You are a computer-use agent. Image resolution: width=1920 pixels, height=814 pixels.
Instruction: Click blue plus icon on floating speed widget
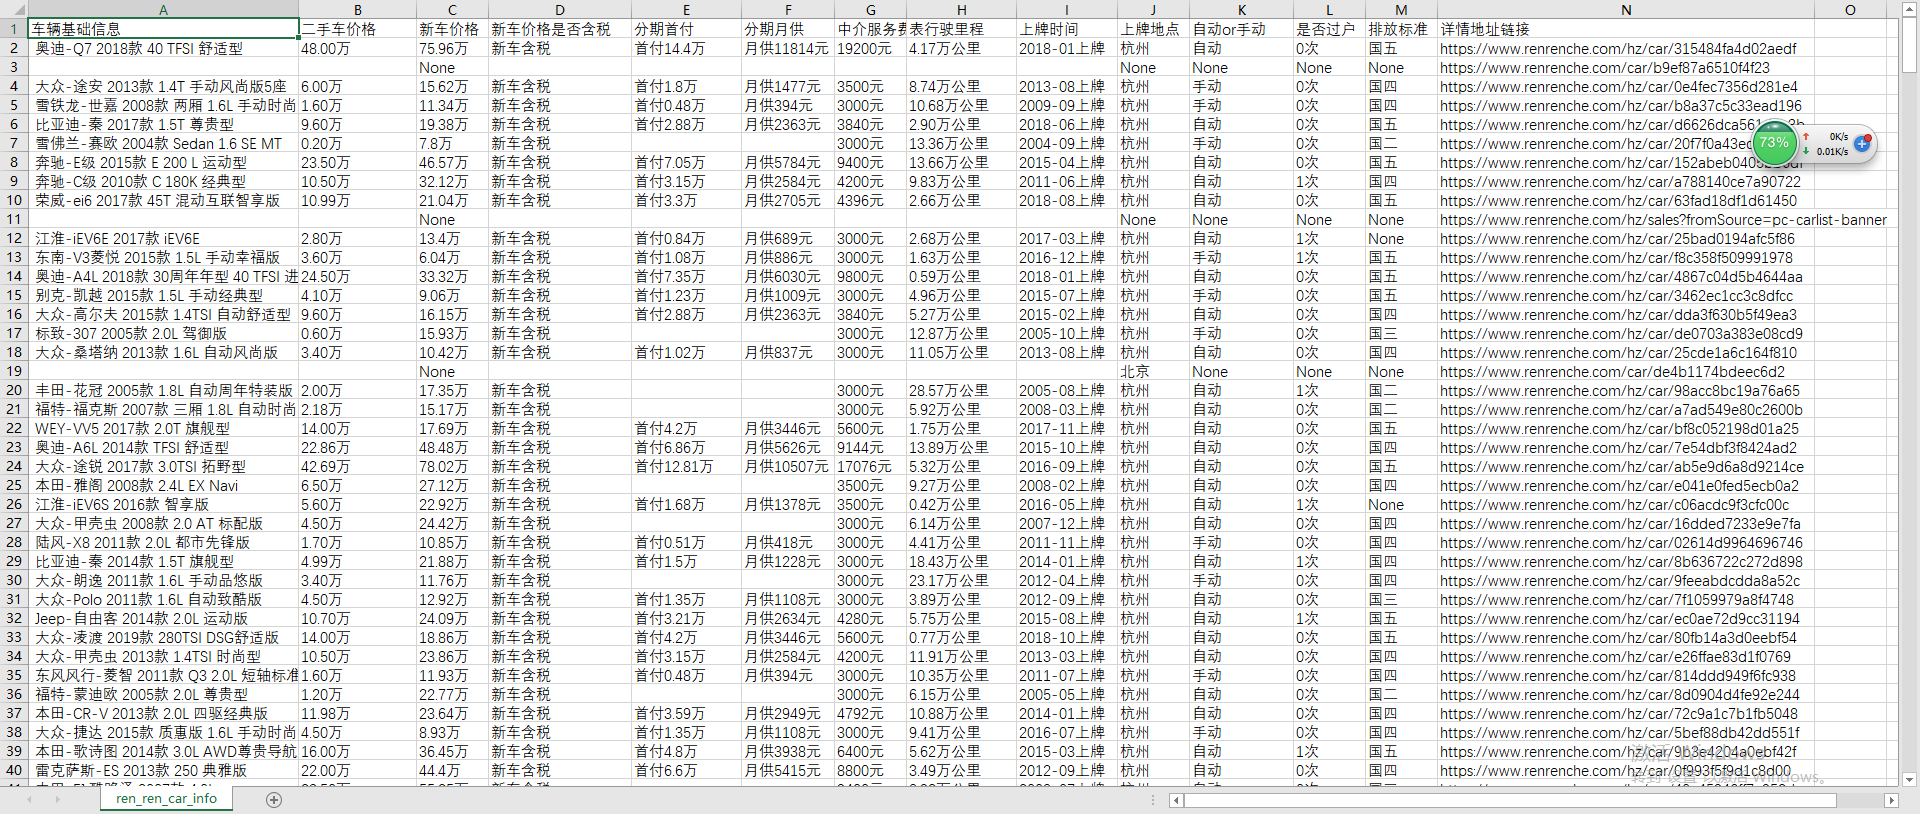point(1862,143)
